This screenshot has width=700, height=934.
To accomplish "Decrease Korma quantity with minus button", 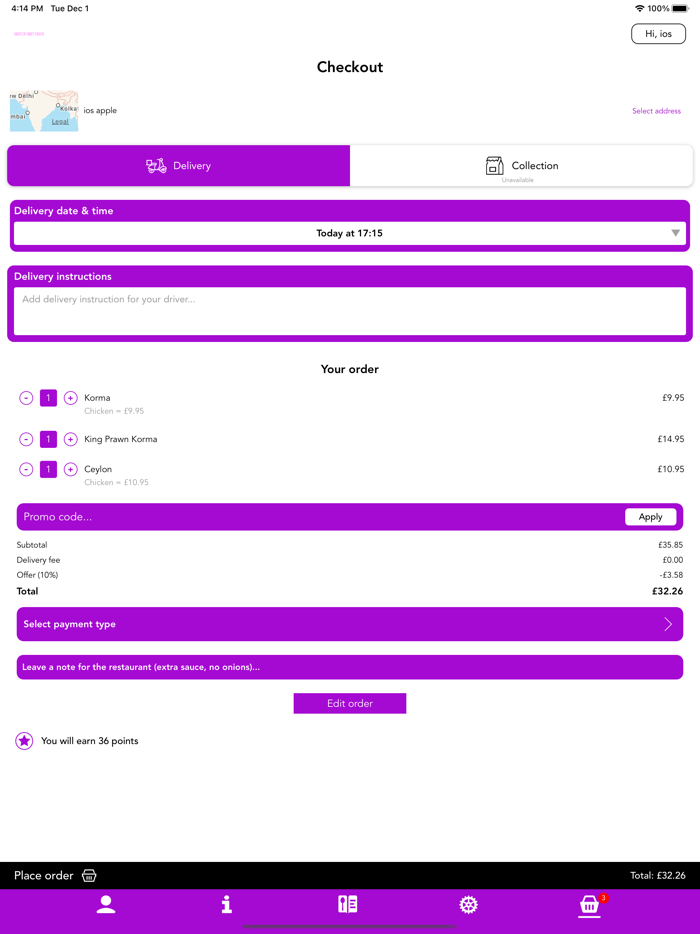I will [x=26, y=398].
